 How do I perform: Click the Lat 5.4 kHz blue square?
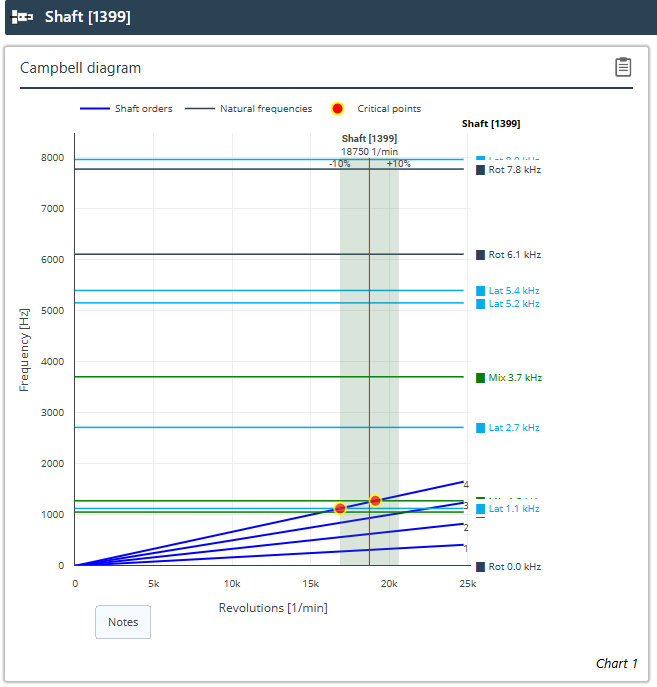[480, 291]
